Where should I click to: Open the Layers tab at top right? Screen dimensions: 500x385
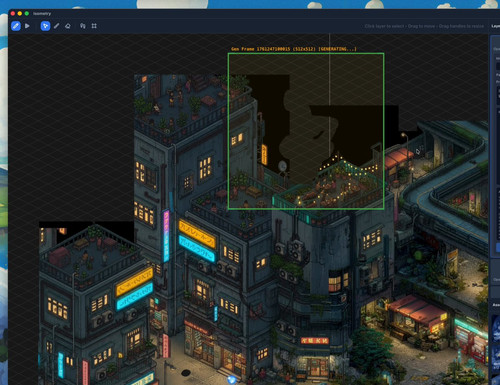tap(496, 26)
